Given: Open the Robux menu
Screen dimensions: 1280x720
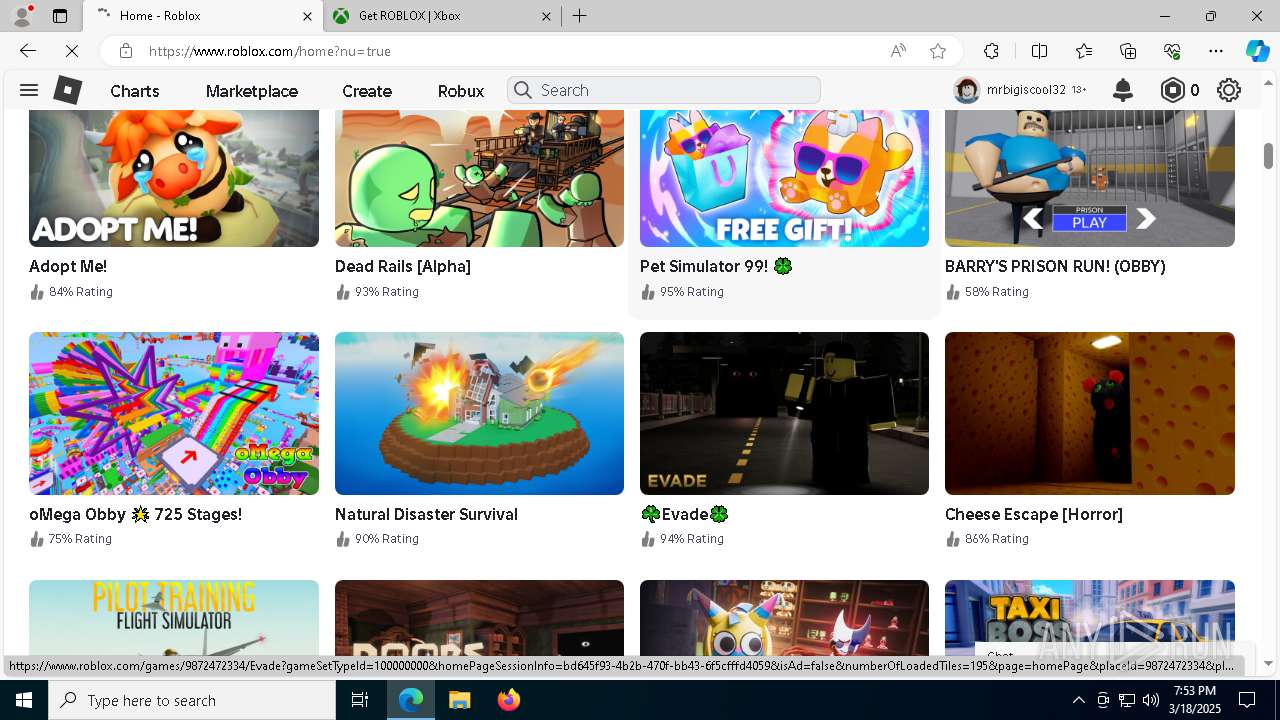Looking at the screenshot, I should point(461,91).
